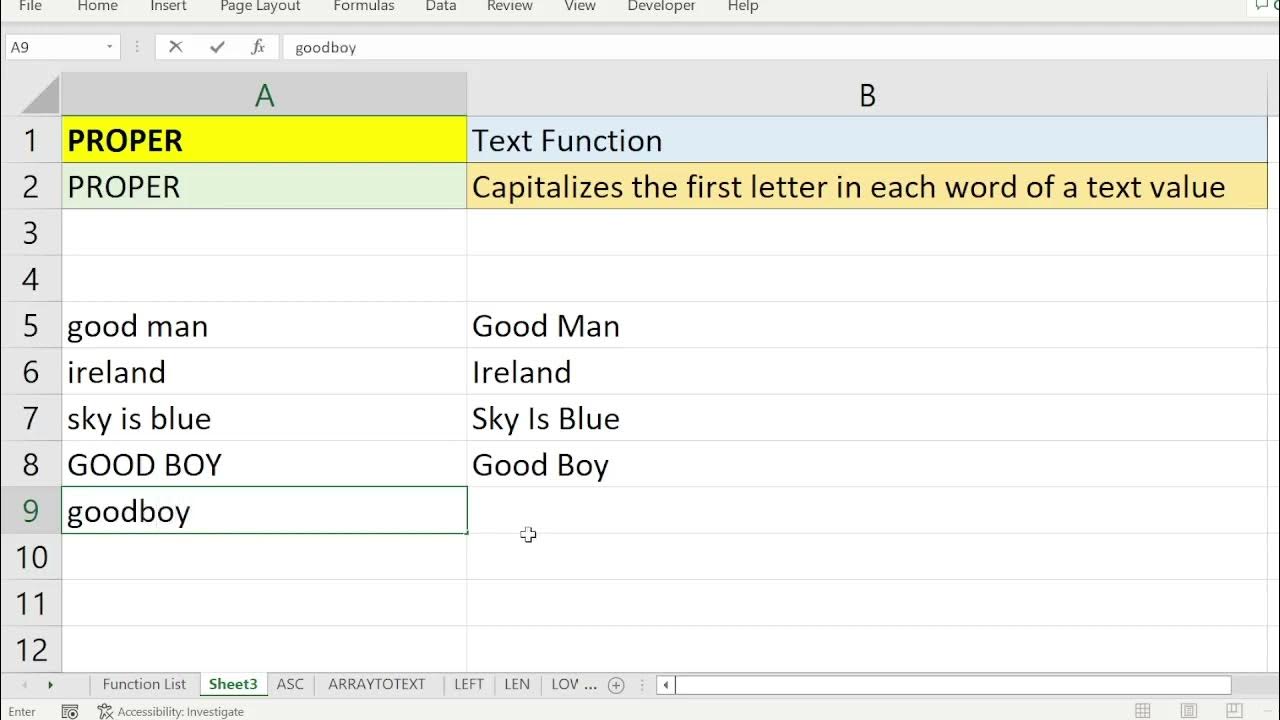Open the Developer ribbon tab

tap(661, 6)
